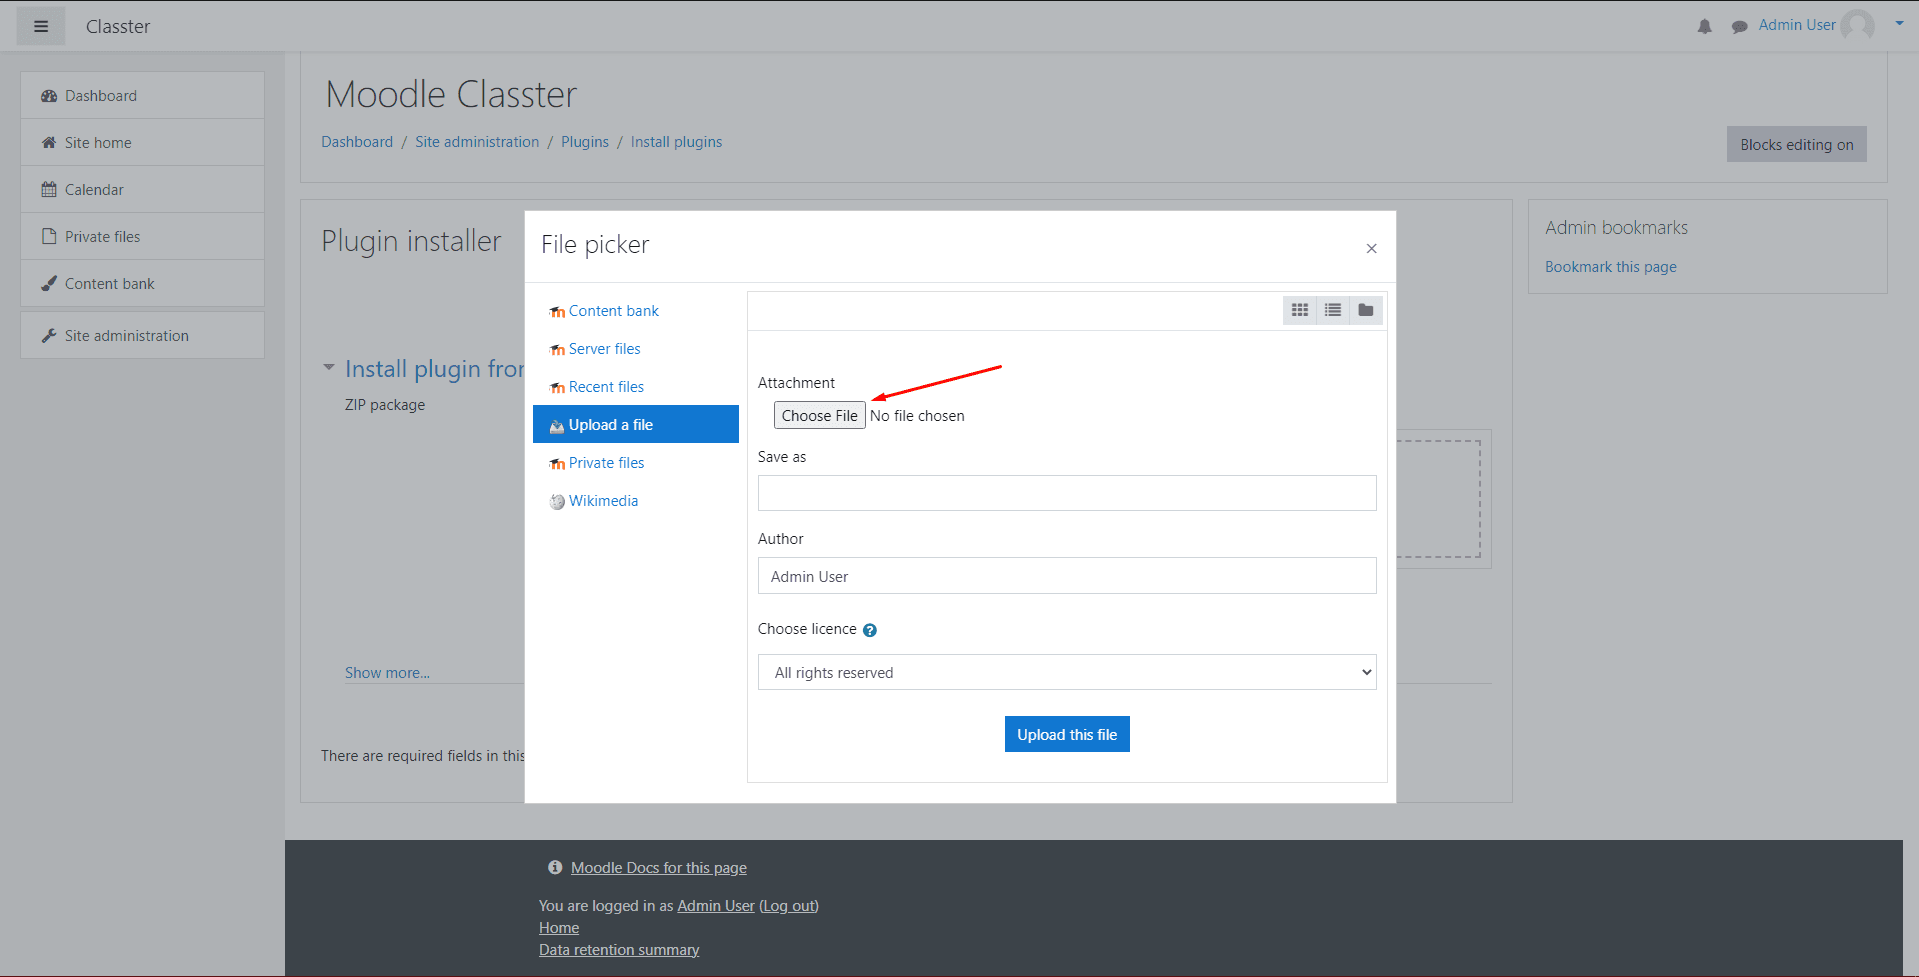Image resolution: width=1919 pixels, height=977 pixels.
Task: Open Private files in sidebar
Action: [142, 237]
